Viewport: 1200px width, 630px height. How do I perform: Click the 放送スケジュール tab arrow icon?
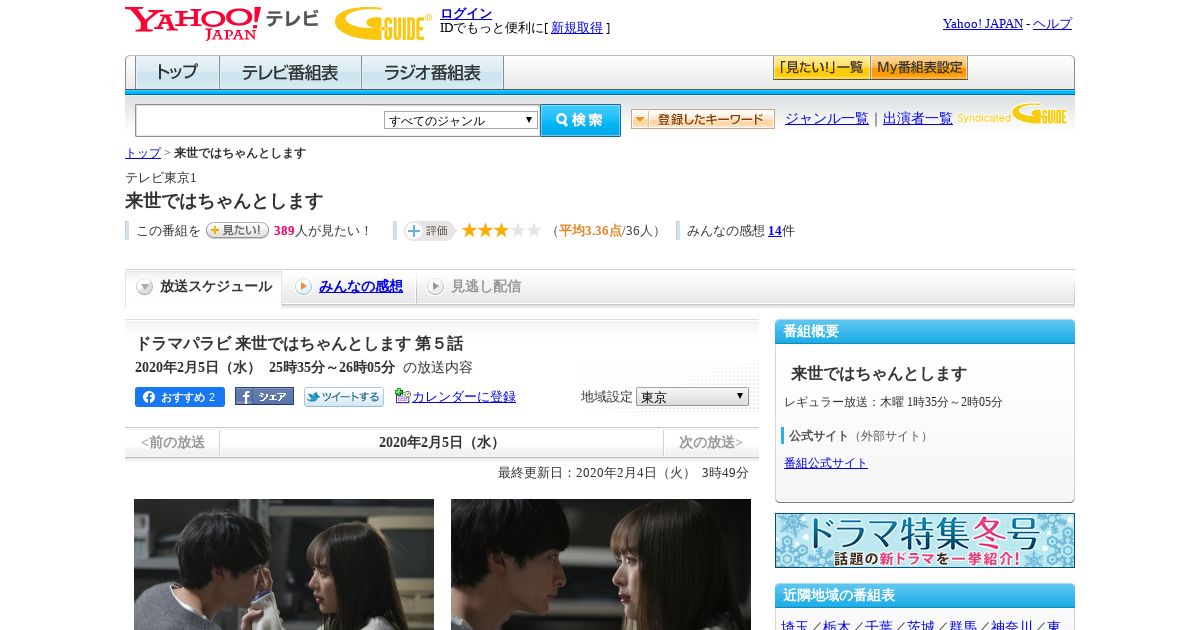coord(145,287)
